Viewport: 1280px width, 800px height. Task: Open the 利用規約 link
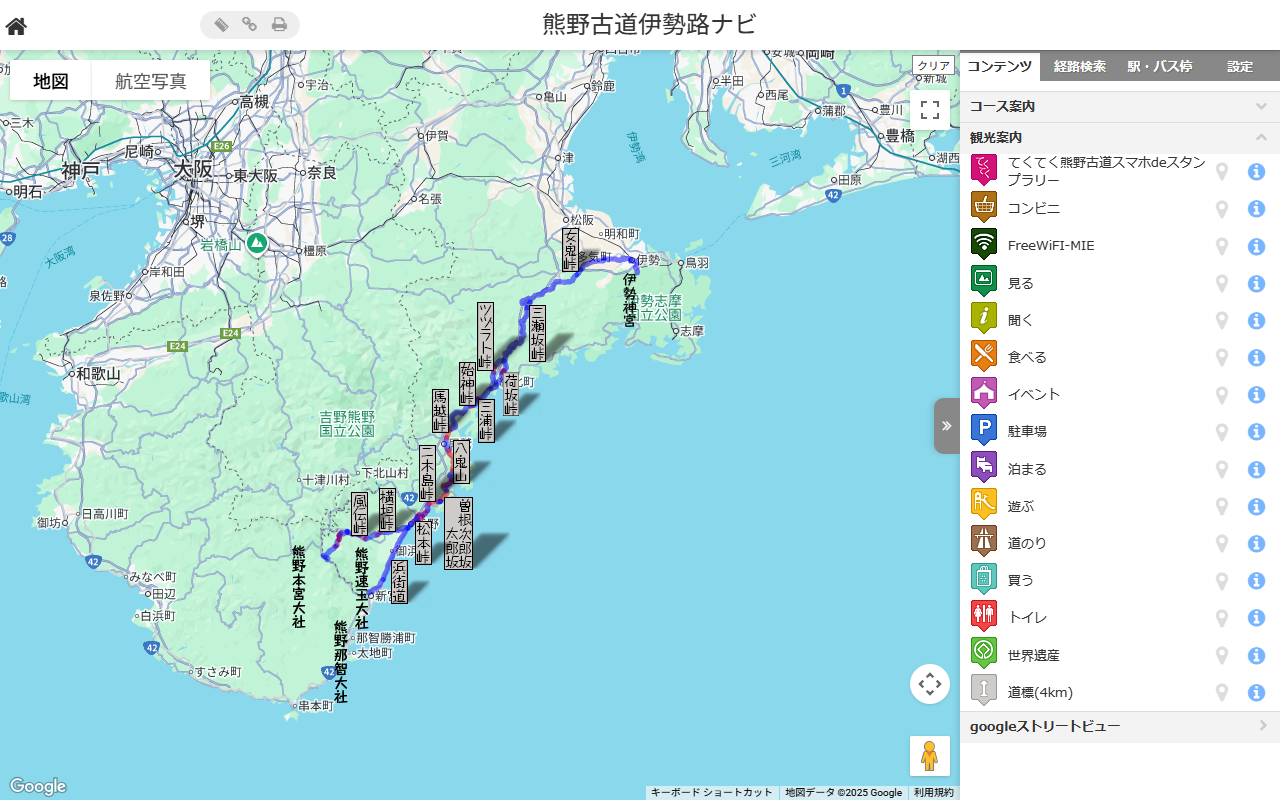pos(933,792)
